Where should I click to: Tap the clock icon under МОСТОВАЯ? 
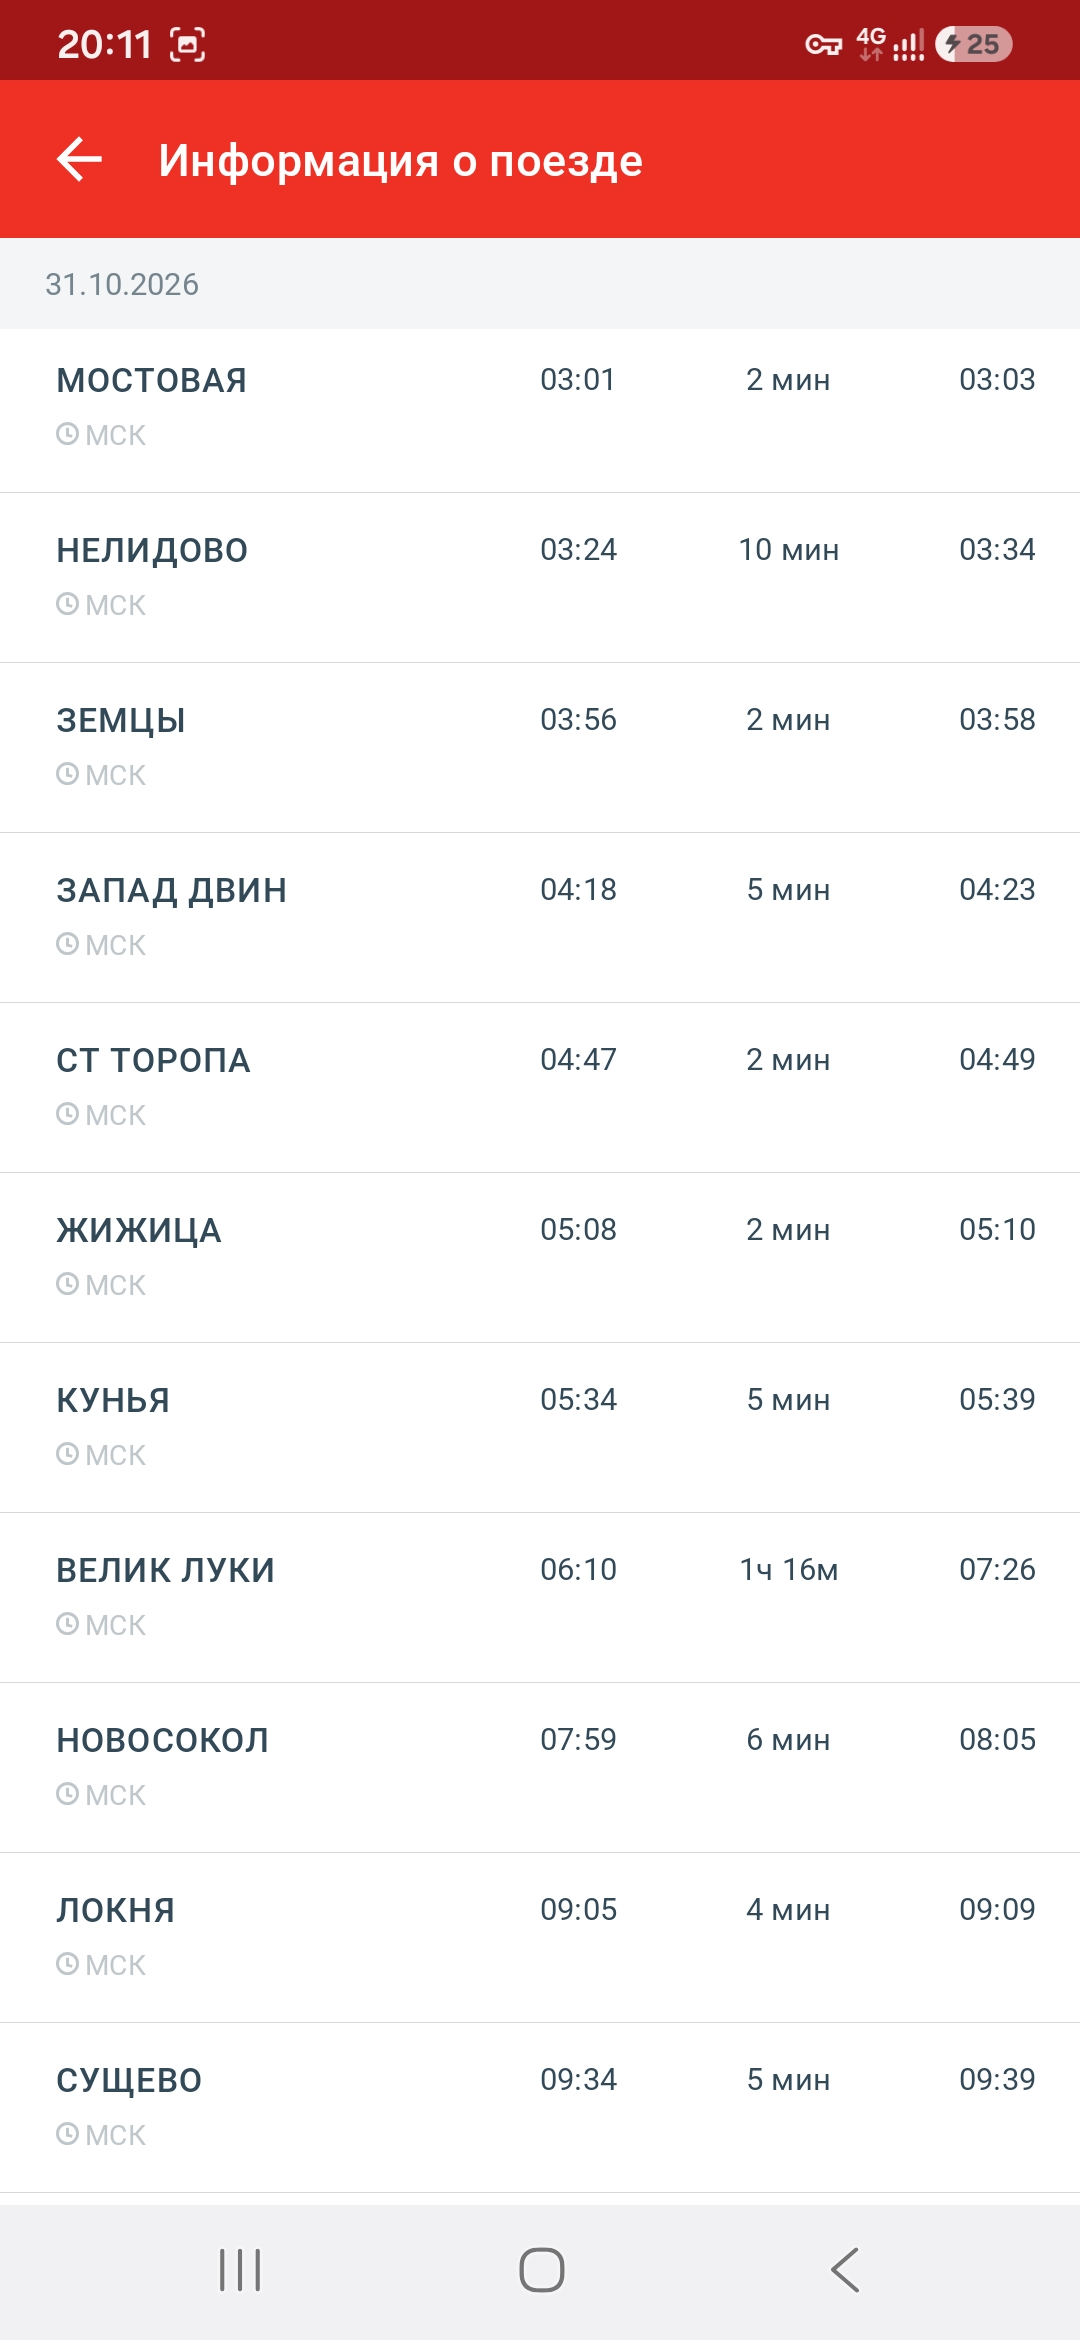tap(67, 434)
